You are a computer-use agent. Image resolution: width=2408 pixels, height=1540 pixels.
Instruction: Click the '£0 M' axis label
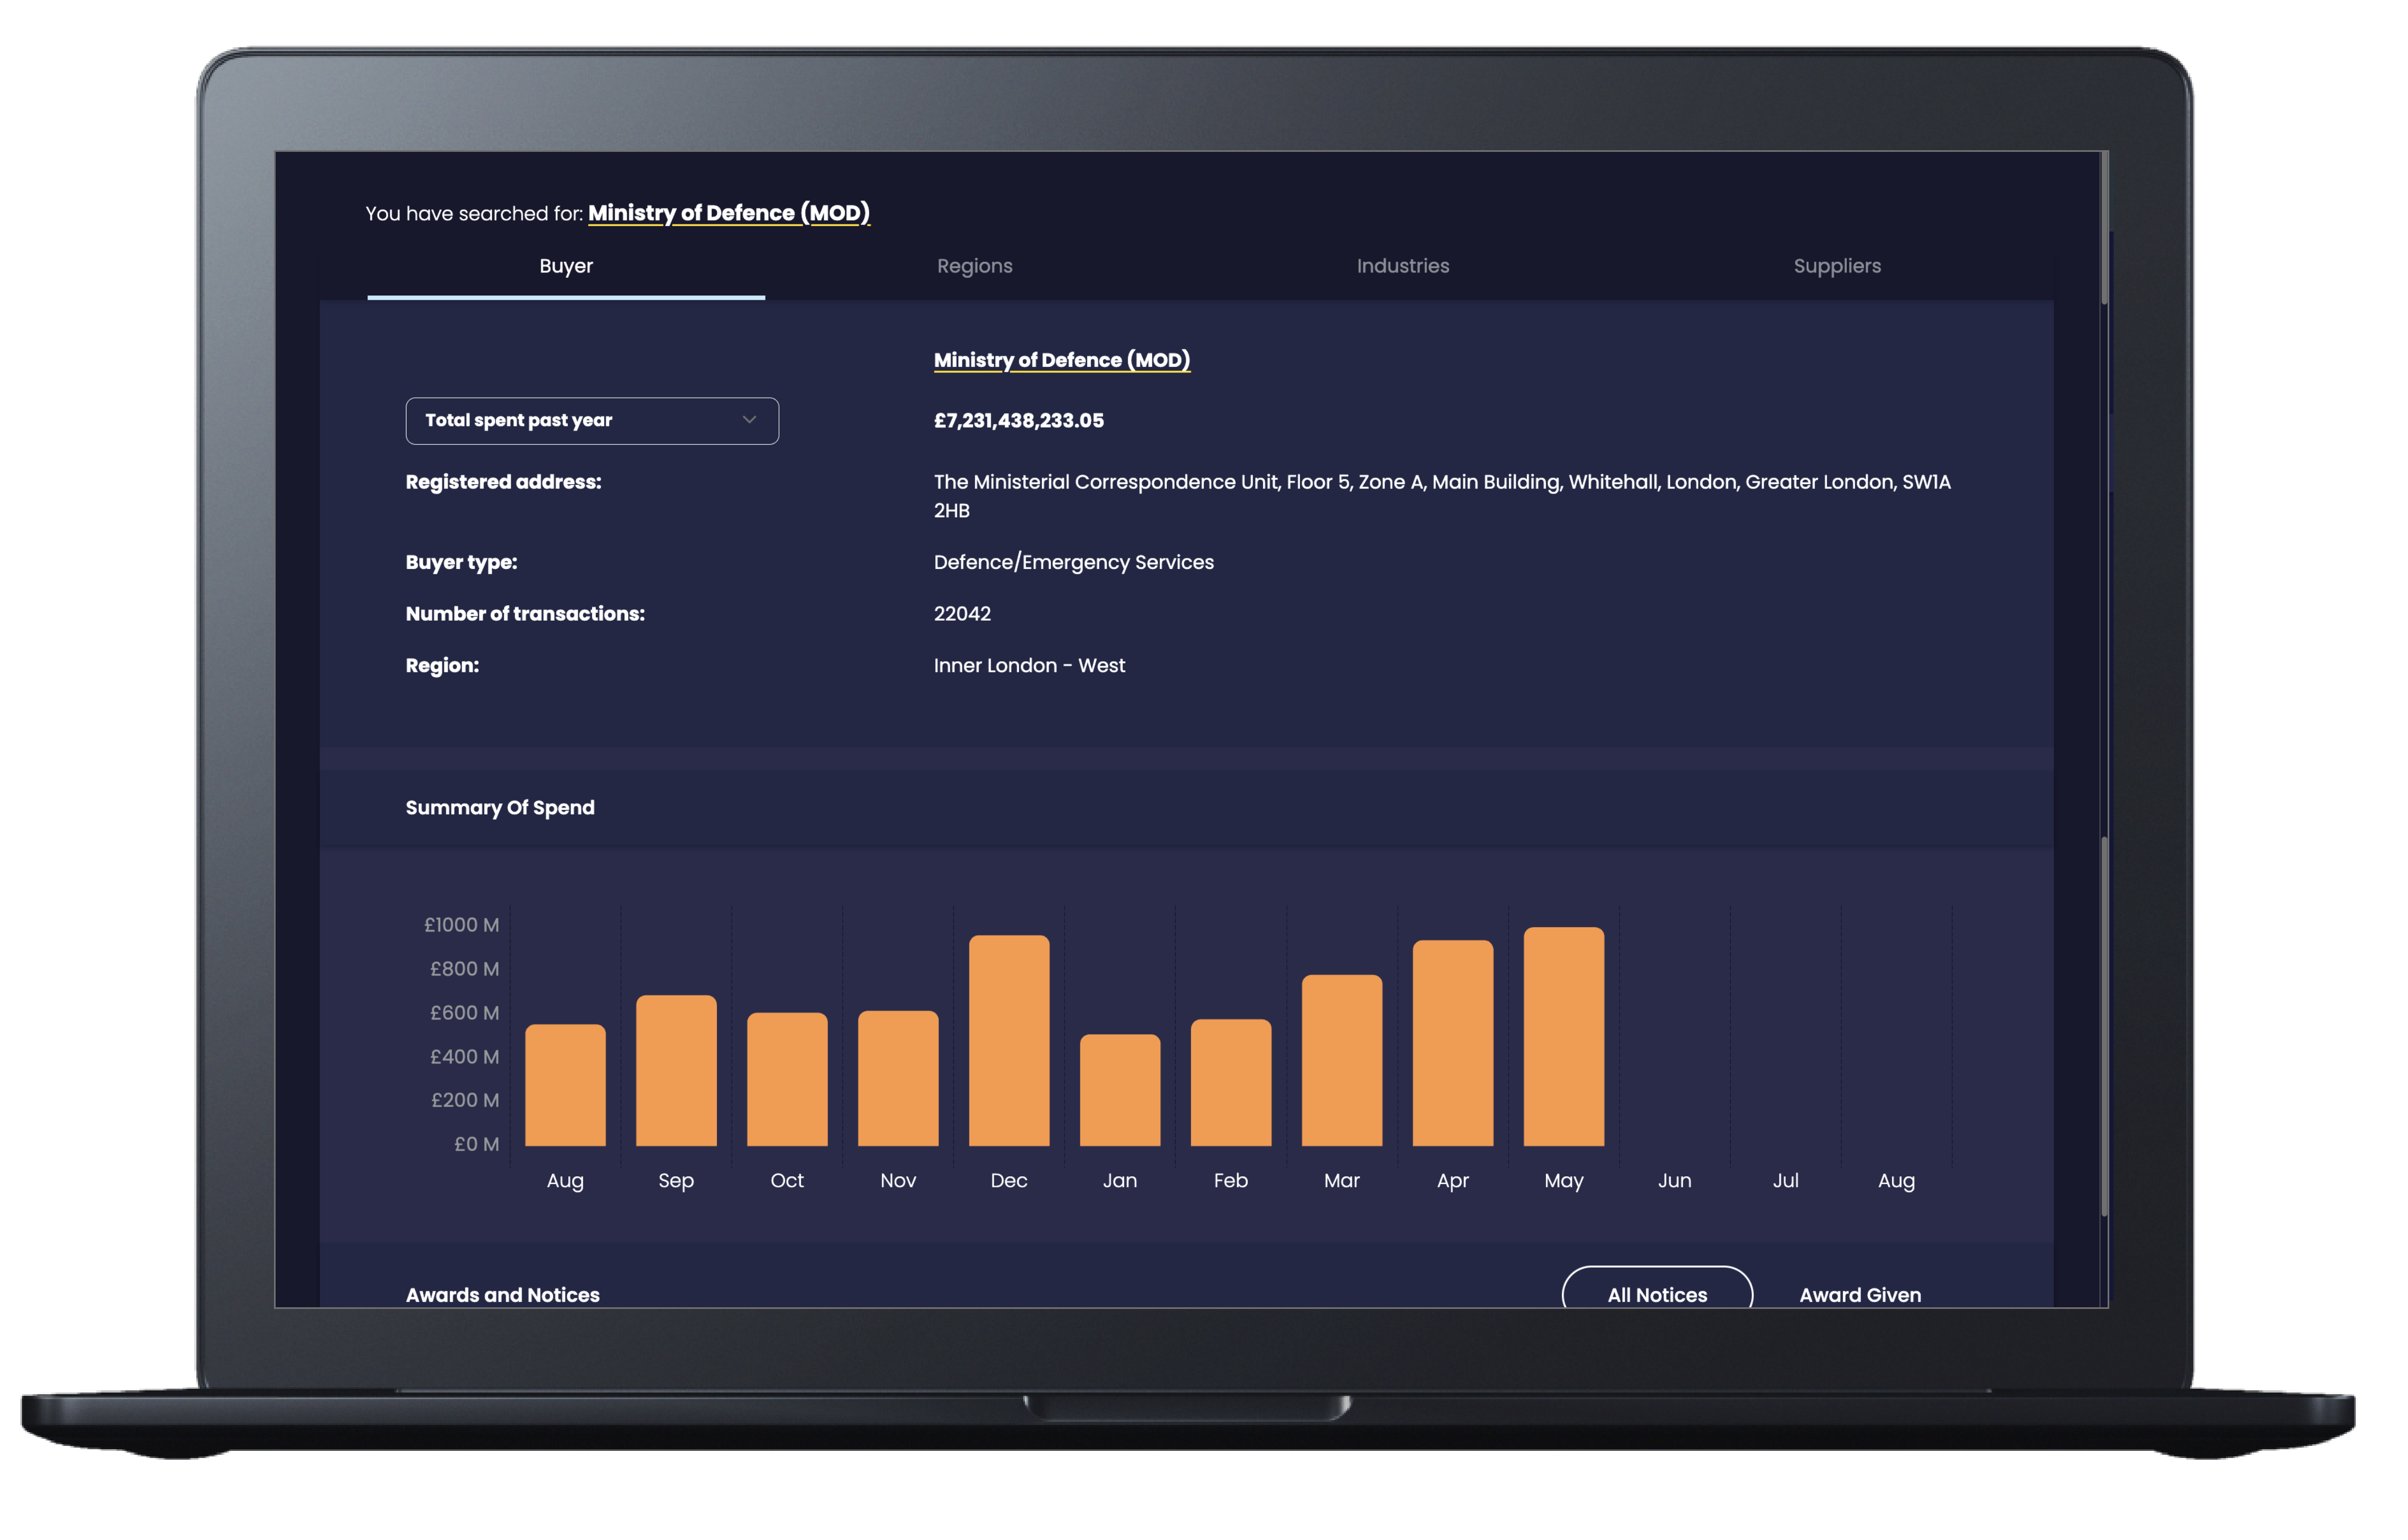tap(476, 1144)
